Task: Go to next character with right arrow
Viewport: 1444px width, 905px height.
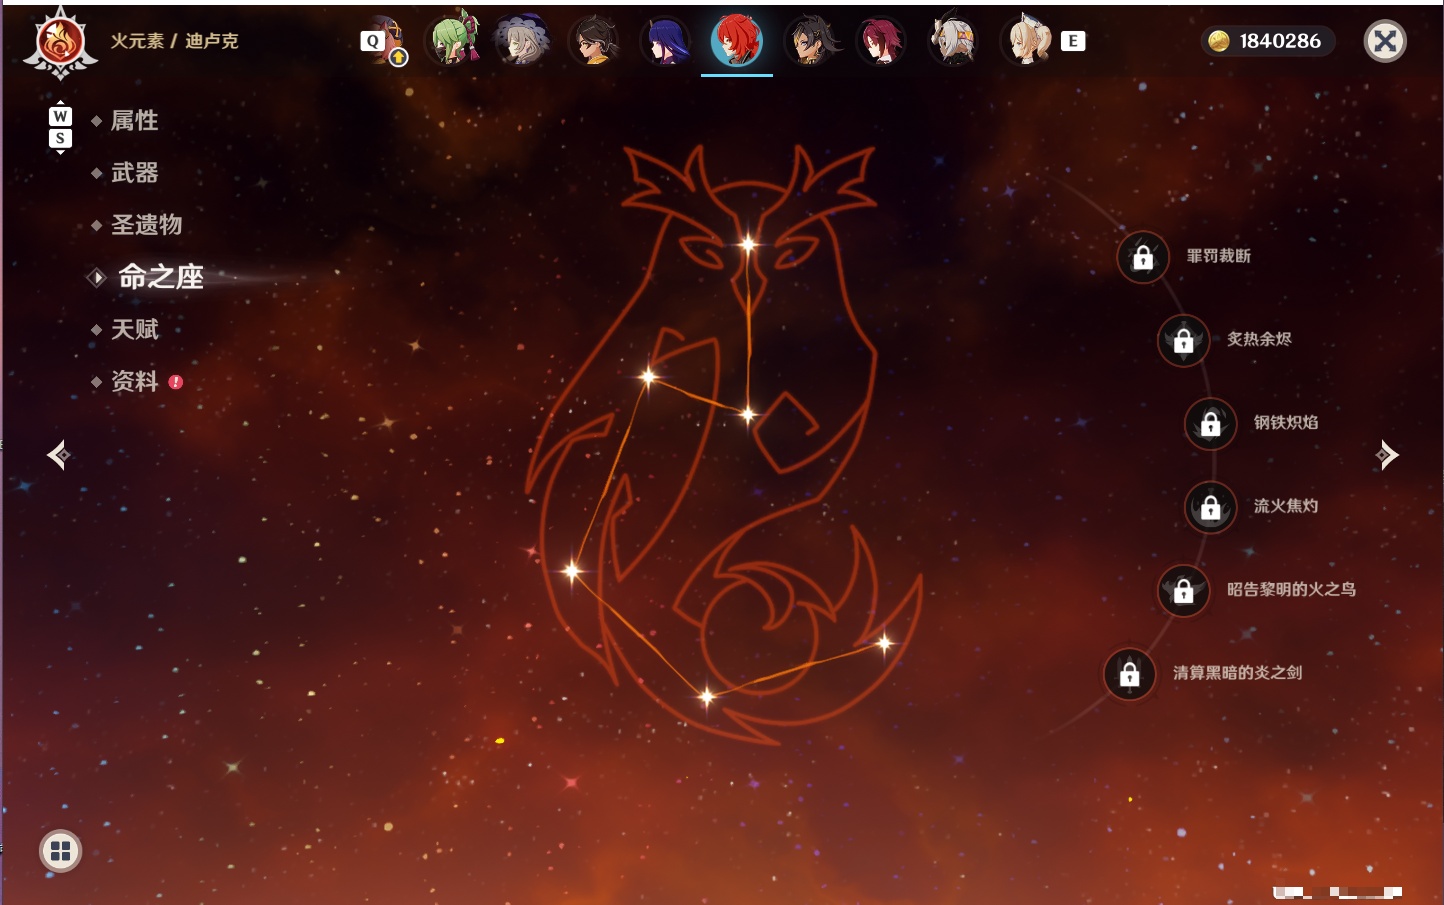Action: pyautogui.click(x=1387, y=455)
